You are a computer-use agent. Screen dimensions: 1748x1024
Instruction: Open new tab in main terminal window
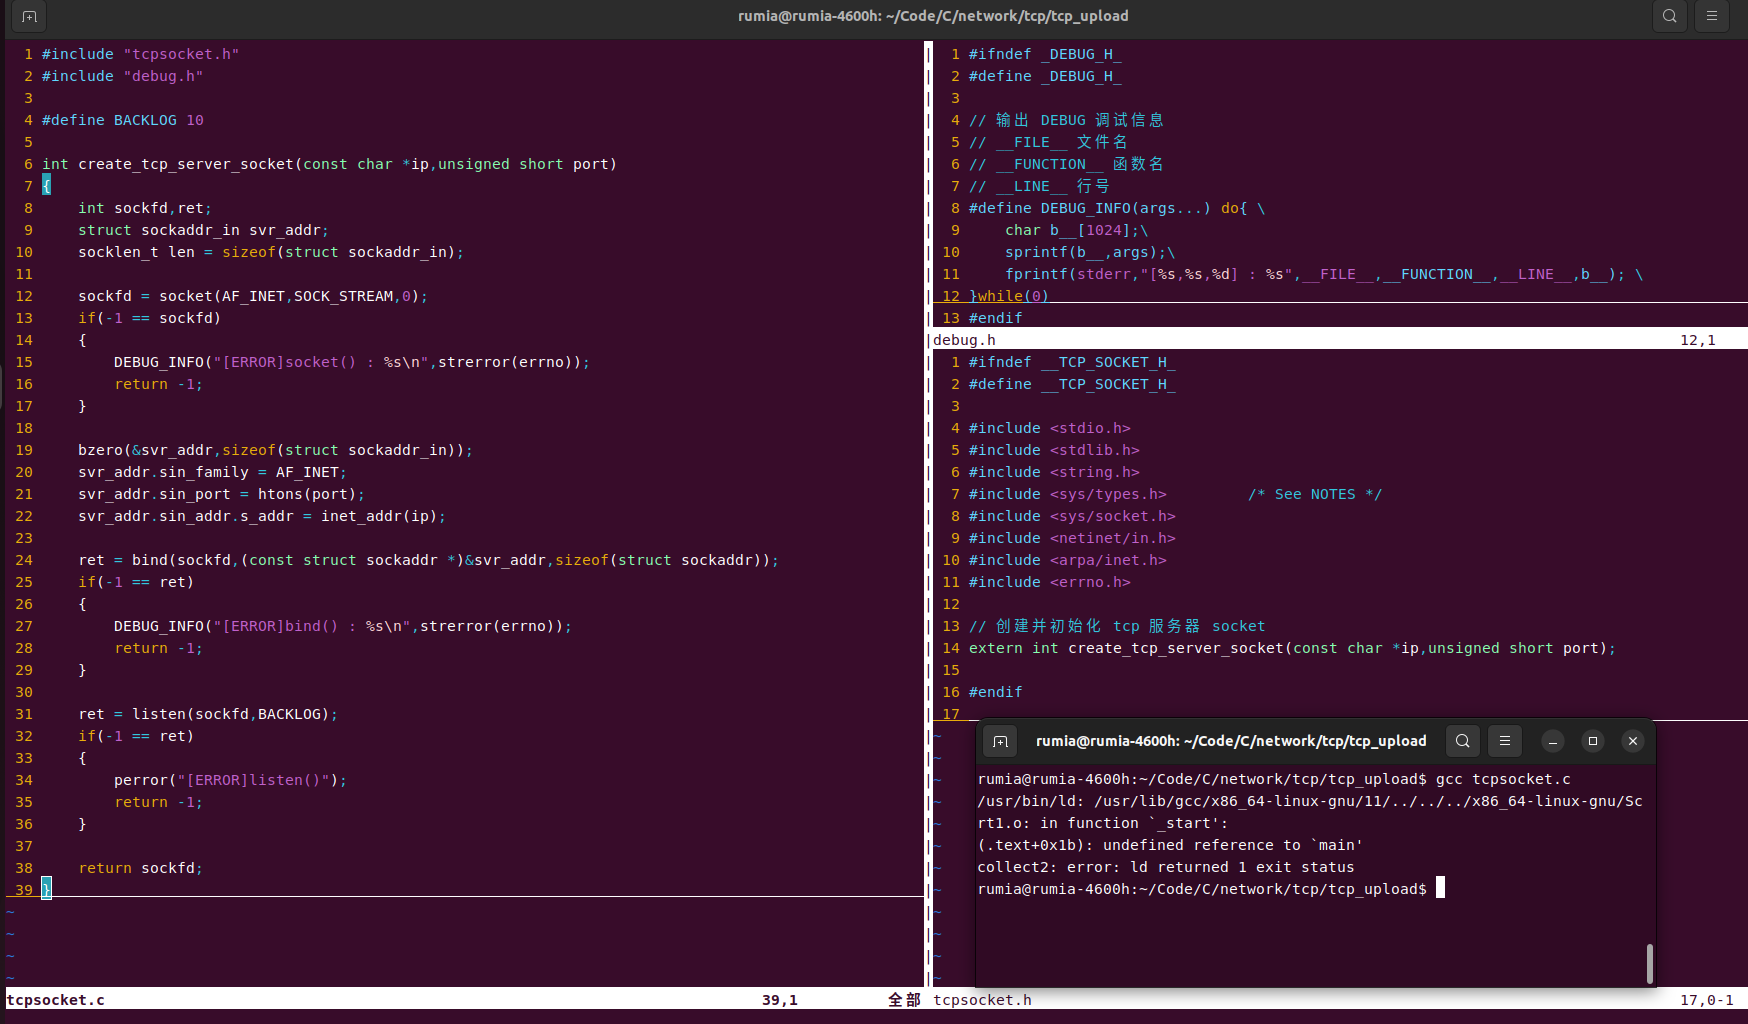(29, 16)
